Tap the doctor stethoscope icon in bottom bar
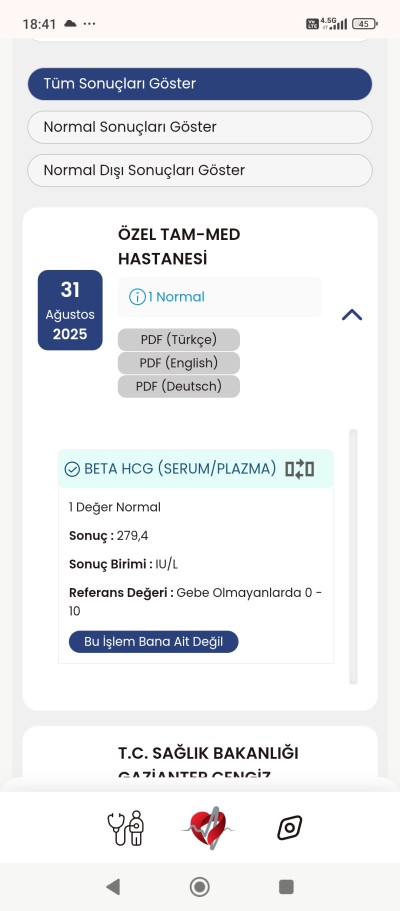Image resolution: width=400 pixels, height=911 pixels. tap(126, 827)
